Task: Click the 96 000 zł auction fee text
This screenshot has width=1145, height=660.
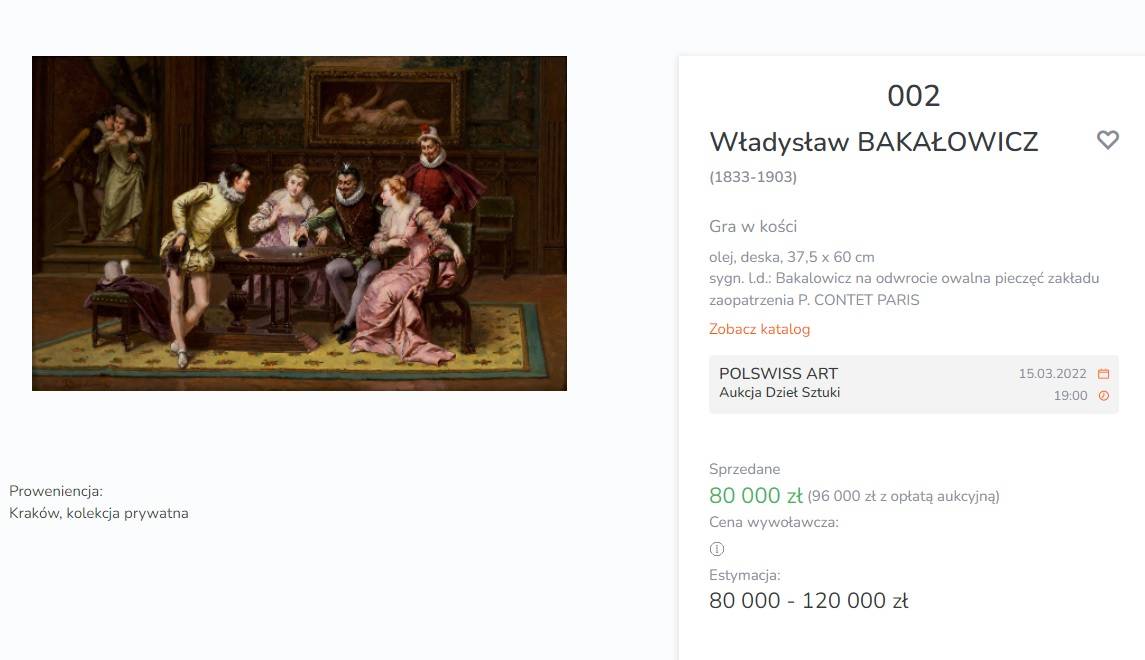Action: 903,496
